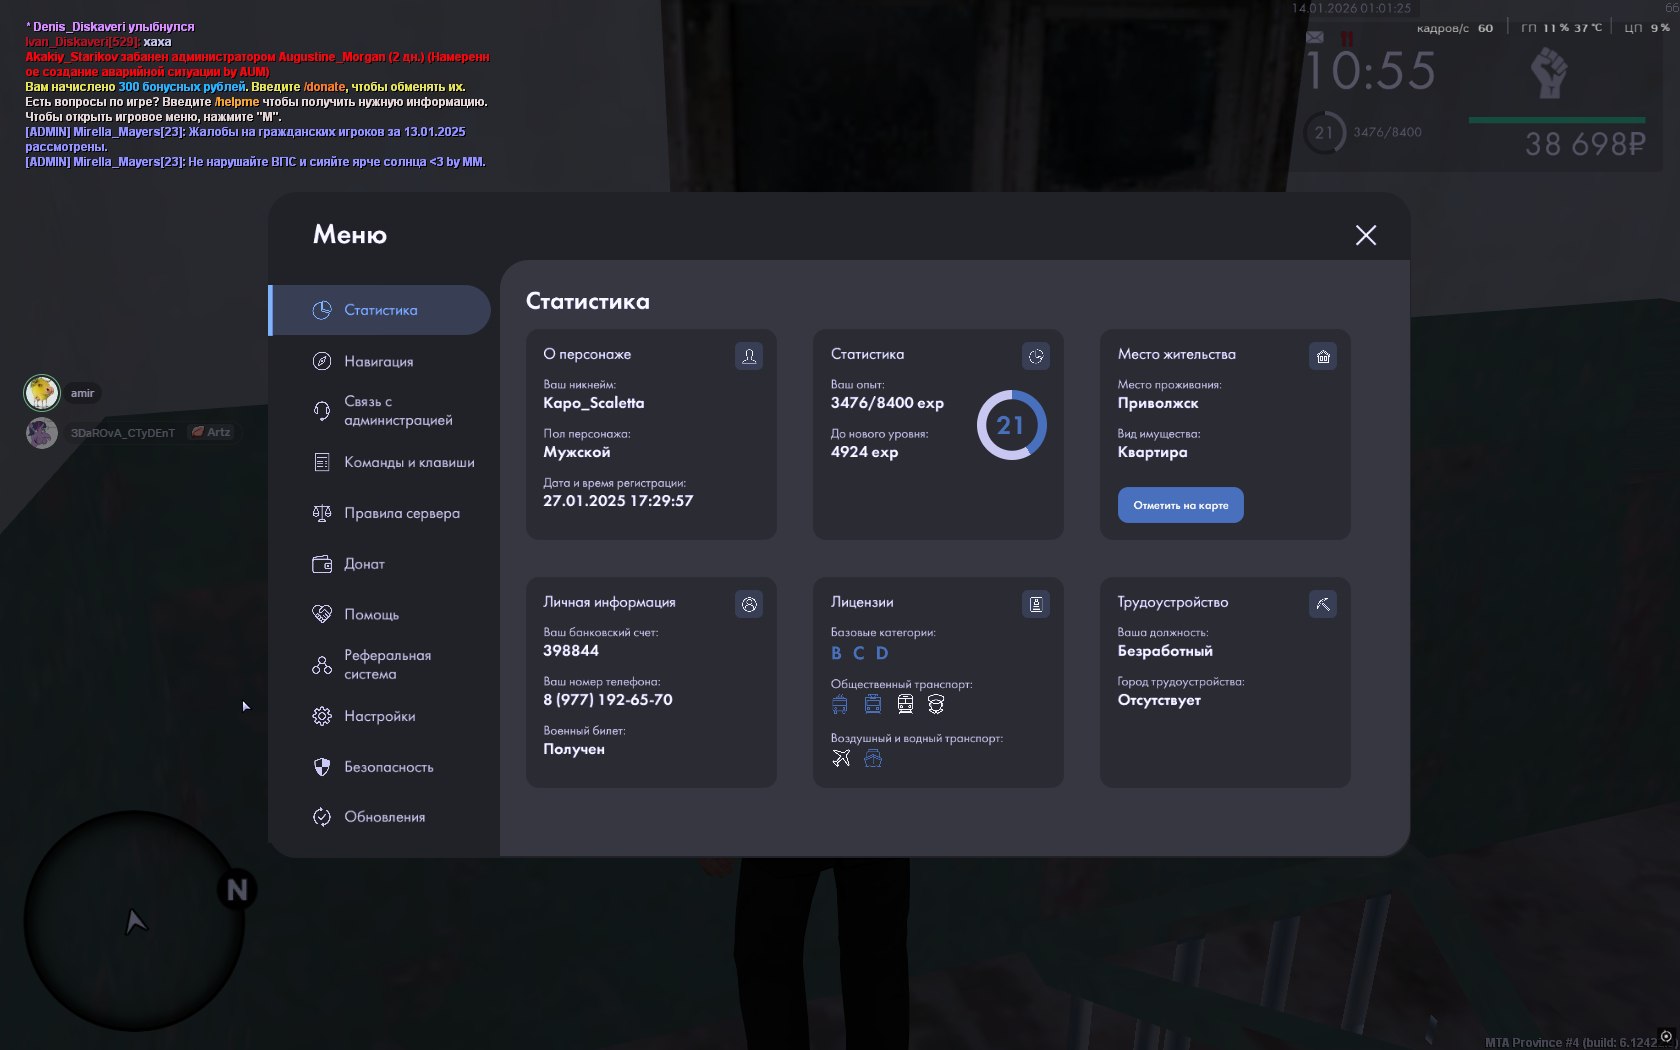The width and height of the screenshot is (1680, 1050).
Task: Open Команды и клавиши section
Action: [x=408, y=462]
